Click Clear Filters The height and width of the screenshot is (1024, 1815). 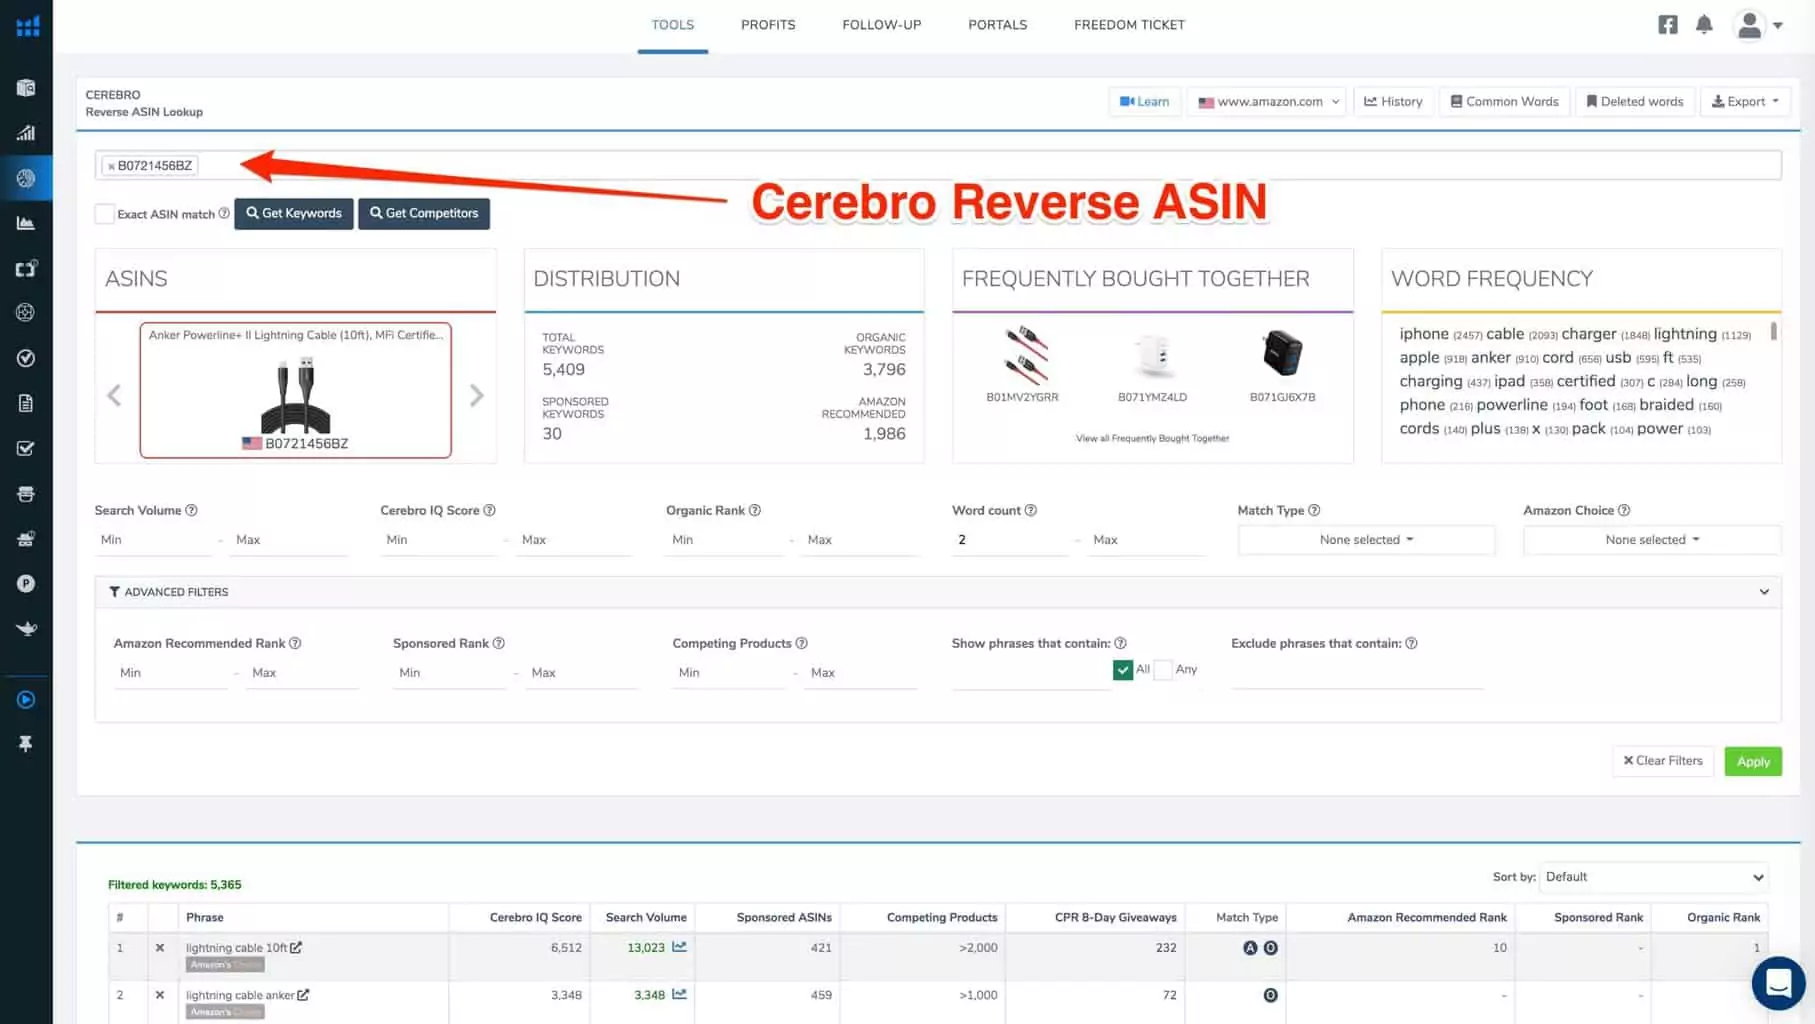pos(1663,761)
